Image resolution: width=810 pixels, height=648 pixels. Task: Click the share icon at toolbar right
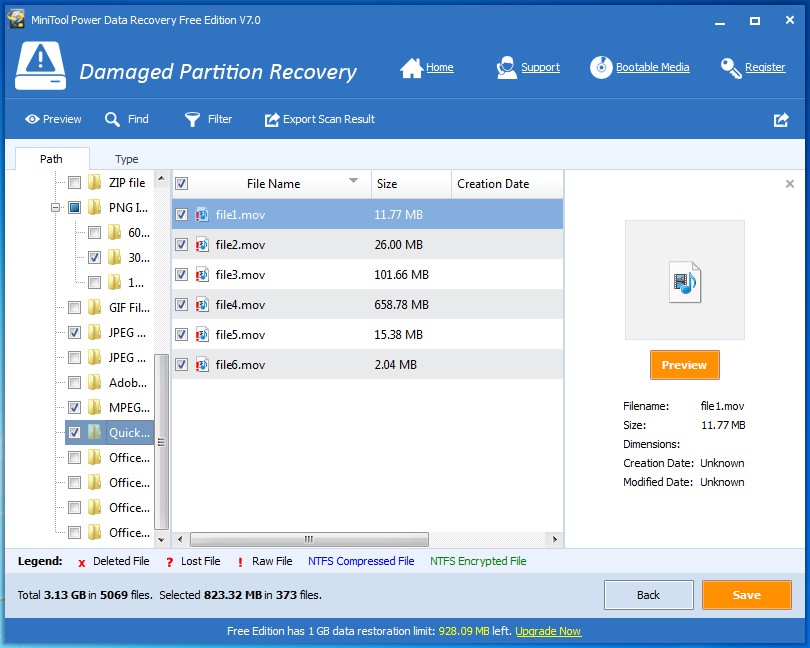point(781,120)
